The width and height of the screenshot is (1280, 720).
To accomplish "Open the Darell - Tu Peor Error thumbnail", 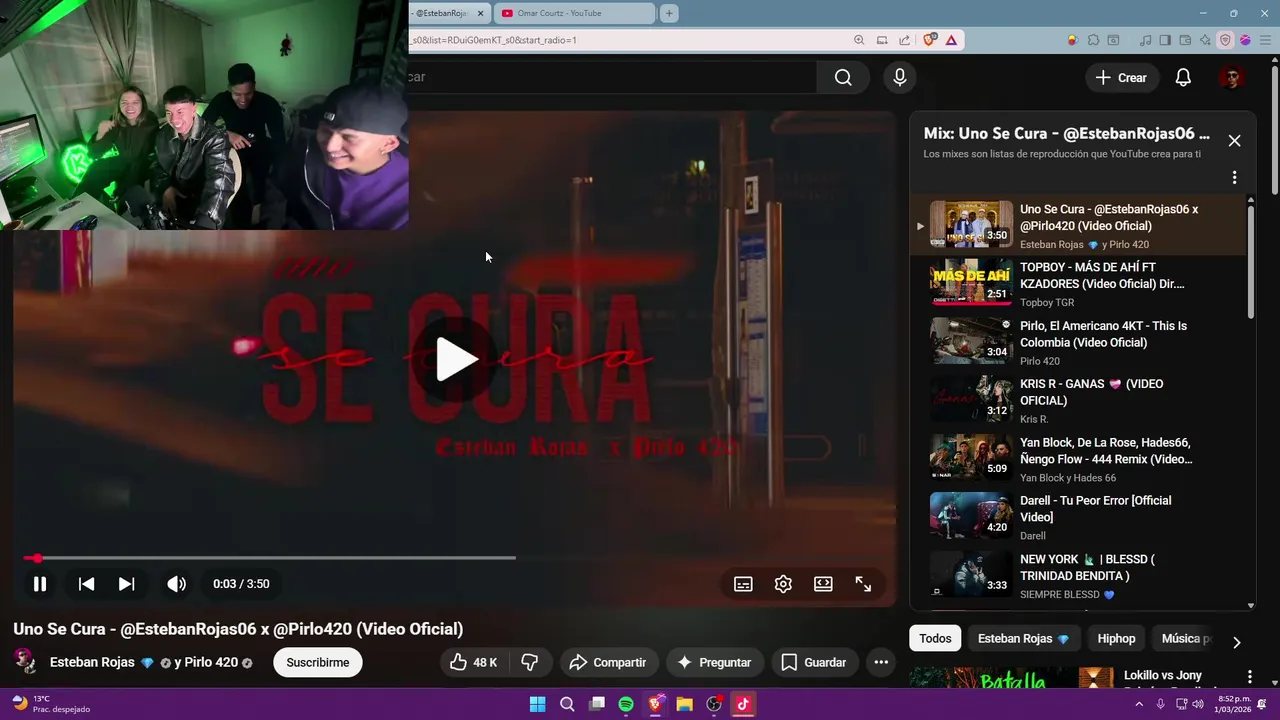I will 971,517.
